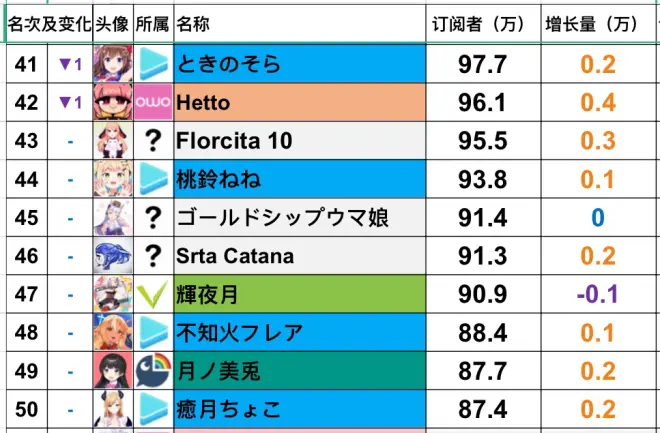Click the question mark icon beside Florcita 10
The width and height of the screenshot is (660, 433).
point(153,141)
